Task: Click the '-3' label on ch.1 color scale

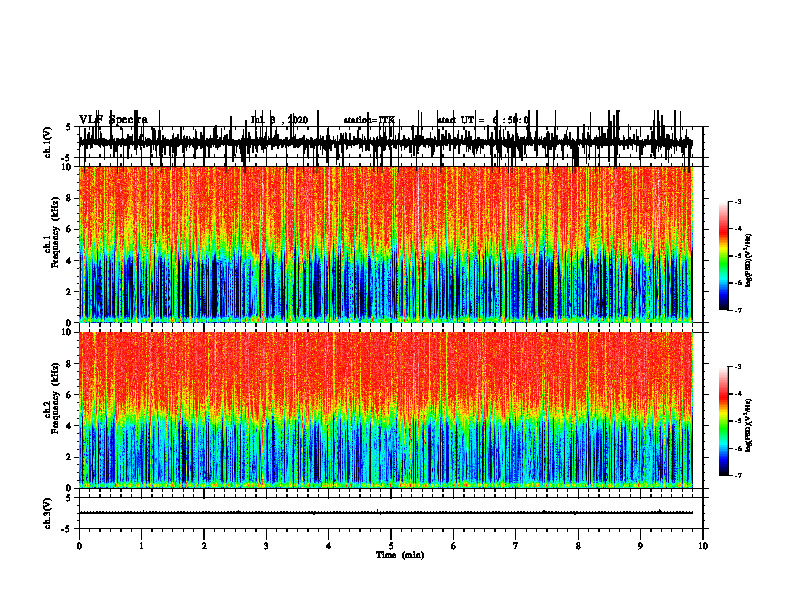Action: pos(737,201)
